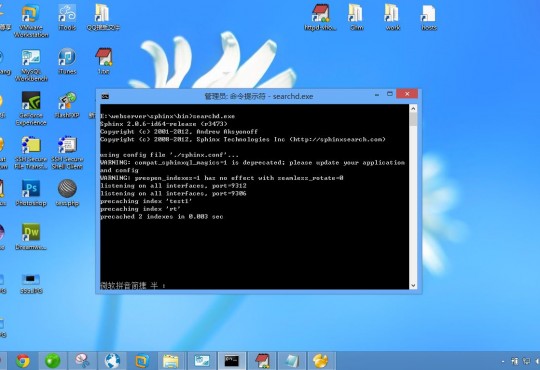The image size is (540, 370).
Task: Click the globe browser icon in the taskbar
Action: pos(112,361)
